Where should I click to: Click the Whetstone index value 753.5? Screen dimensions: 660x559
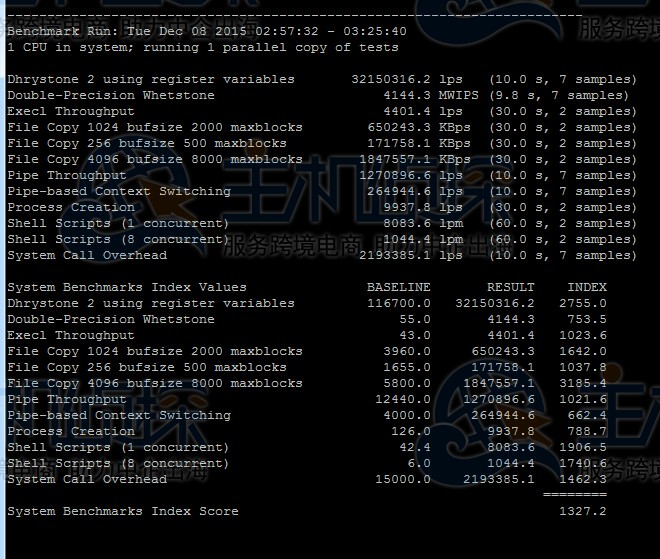(586, 319)
